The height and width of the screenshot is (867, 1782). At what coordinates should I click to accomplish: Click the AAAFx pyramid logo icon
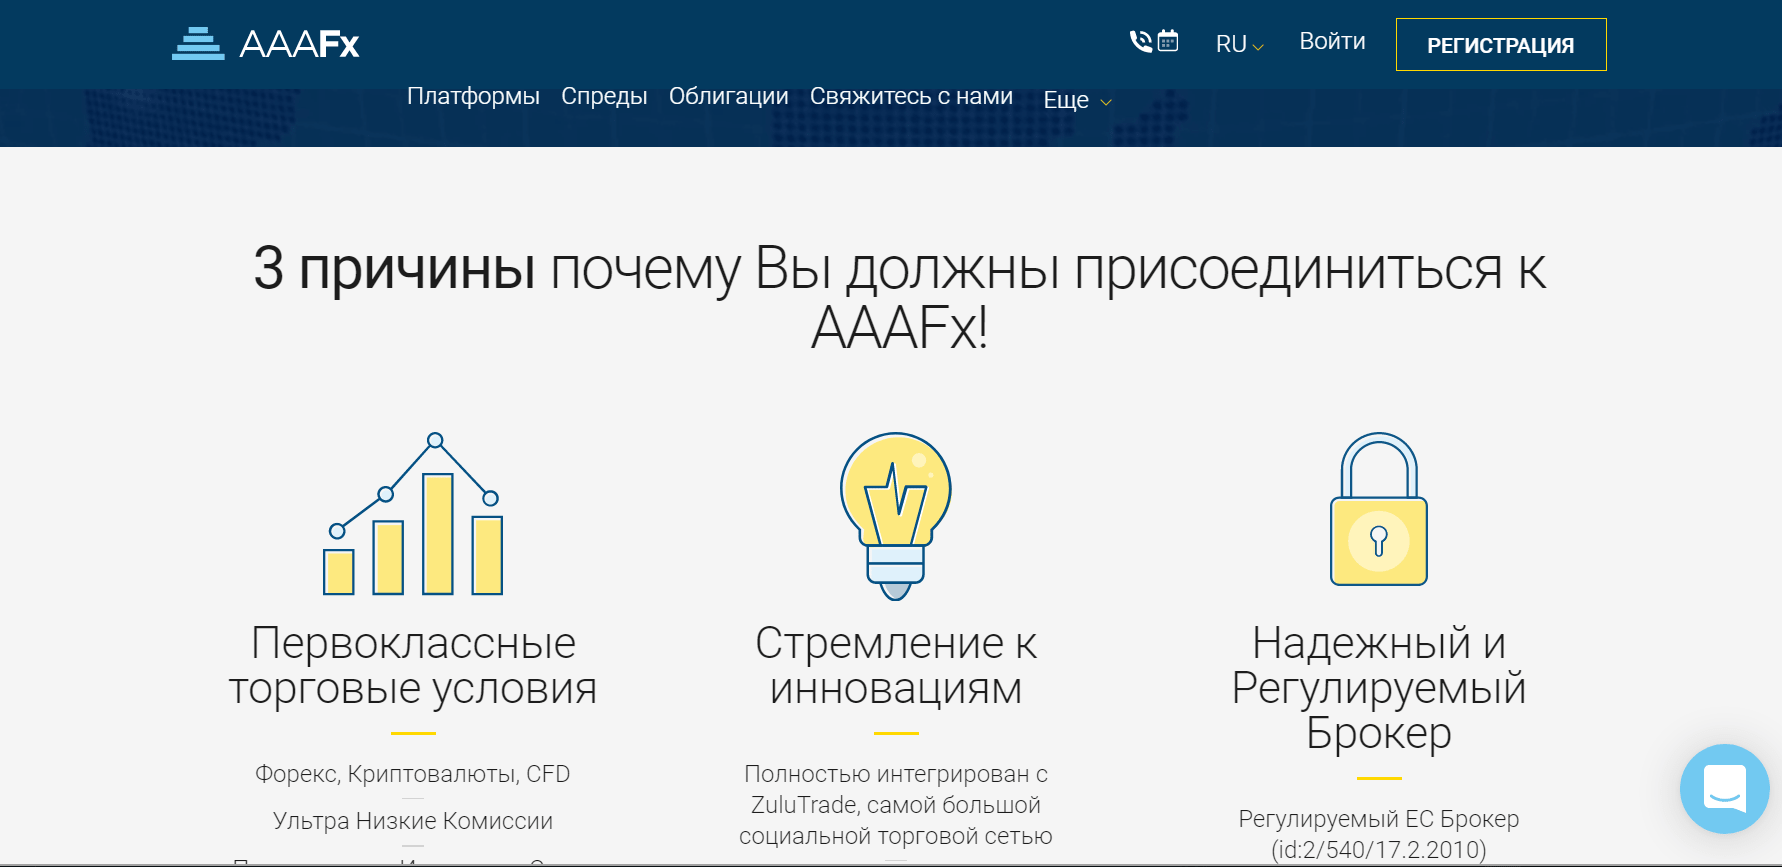[198, 44]
